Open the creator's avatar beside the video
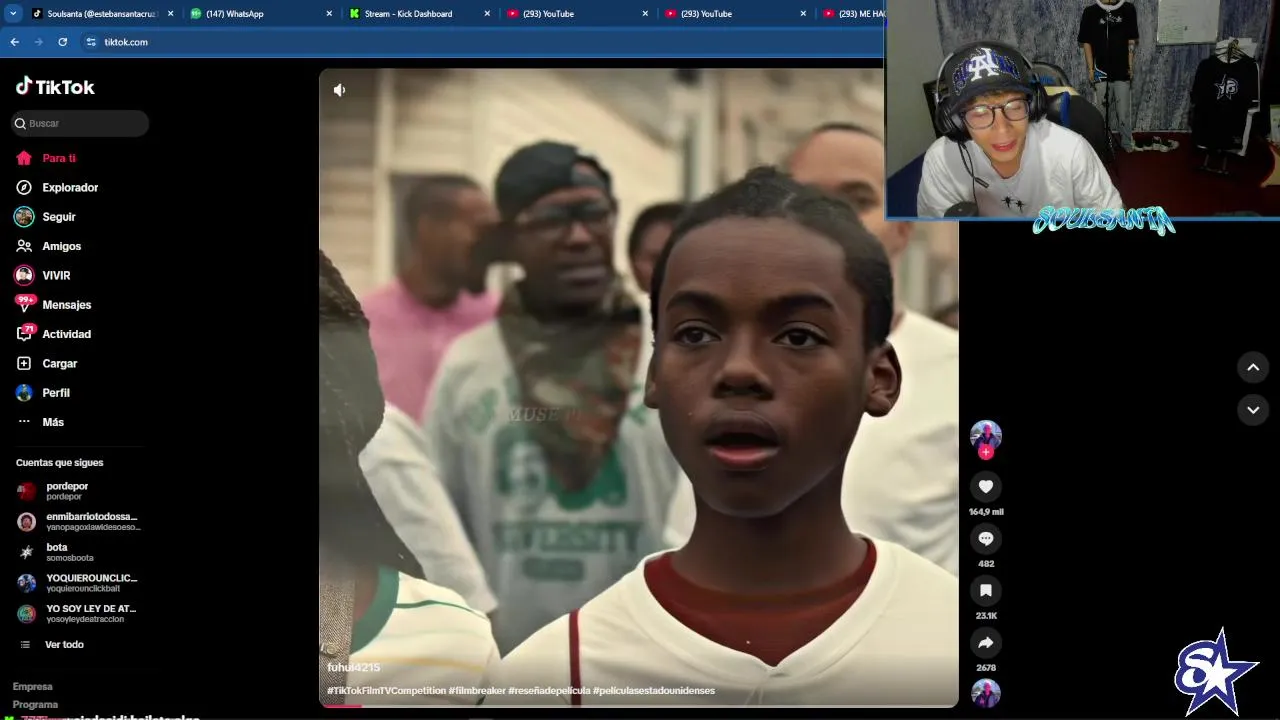The height and width of the screenshot is (720, 1280). pos(986,435)
